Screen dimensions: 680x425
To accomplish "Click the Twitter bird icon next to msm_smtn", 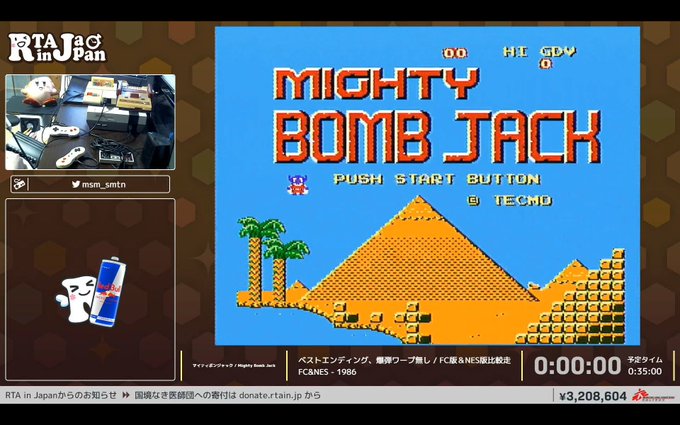I will pos(76,184).
